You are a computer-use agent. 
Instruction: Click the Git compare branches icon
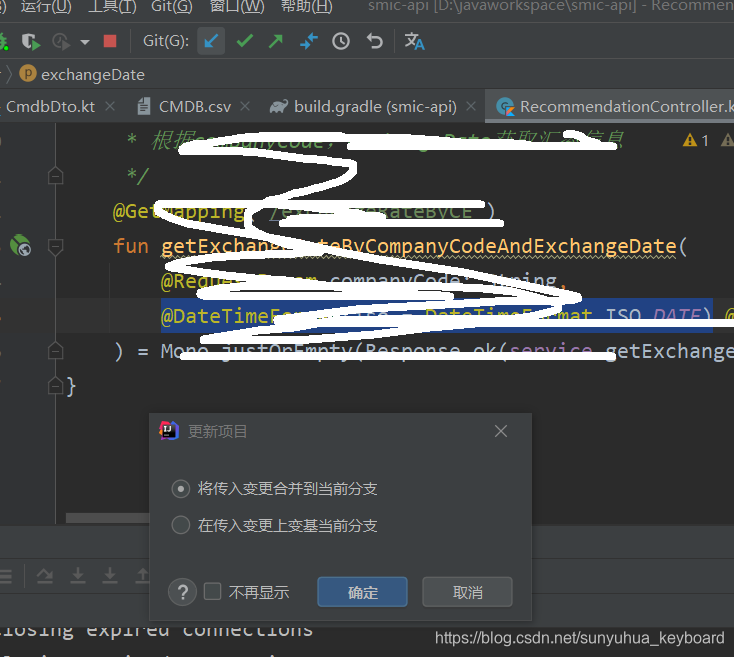[x=308, y=41]
